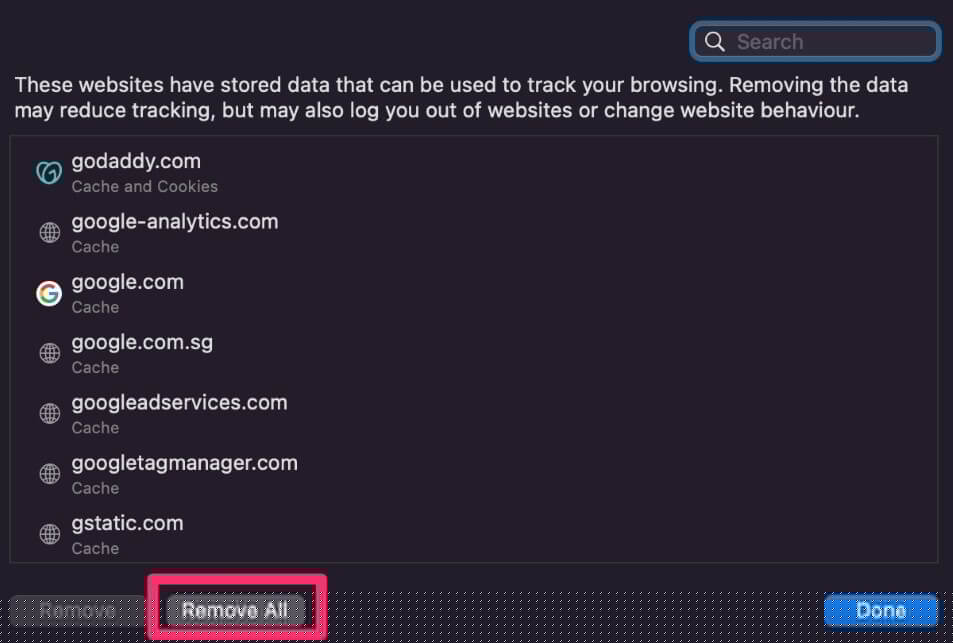Image resolution: width=953 pixels, height=643 pixels.
Task: Click the greyed-out Remove button
Action: click(x=79, y=610)
